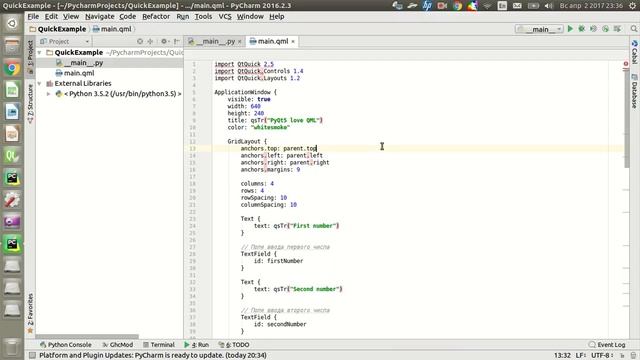Image resolution: width=640 pixels, height=360 pixels.
Task: Click the profile run icon in toolbar
Action: point(605,29)
